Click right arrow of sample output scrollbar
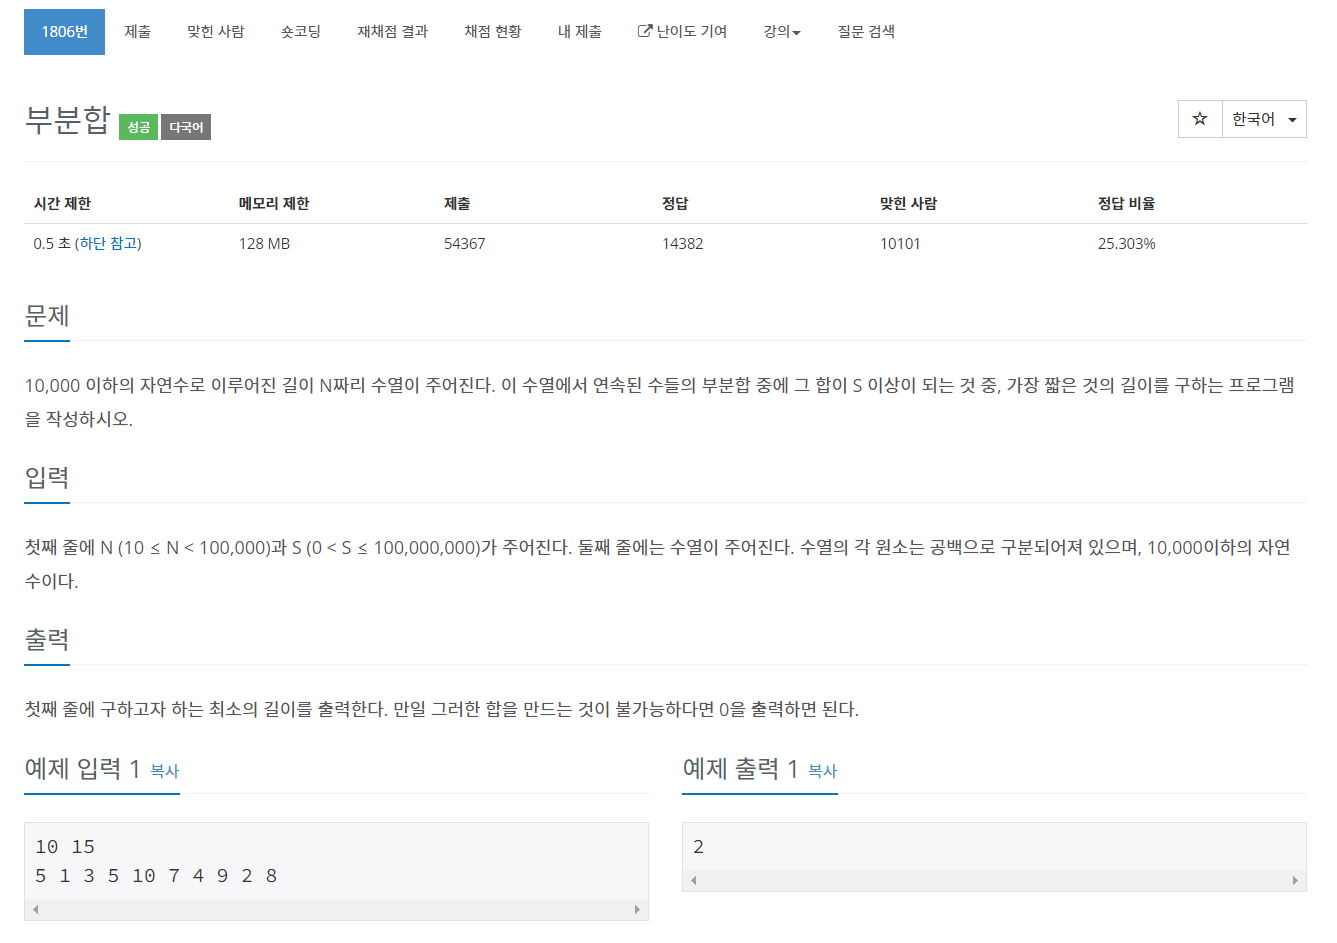1337x943 pixels. 1295,880
